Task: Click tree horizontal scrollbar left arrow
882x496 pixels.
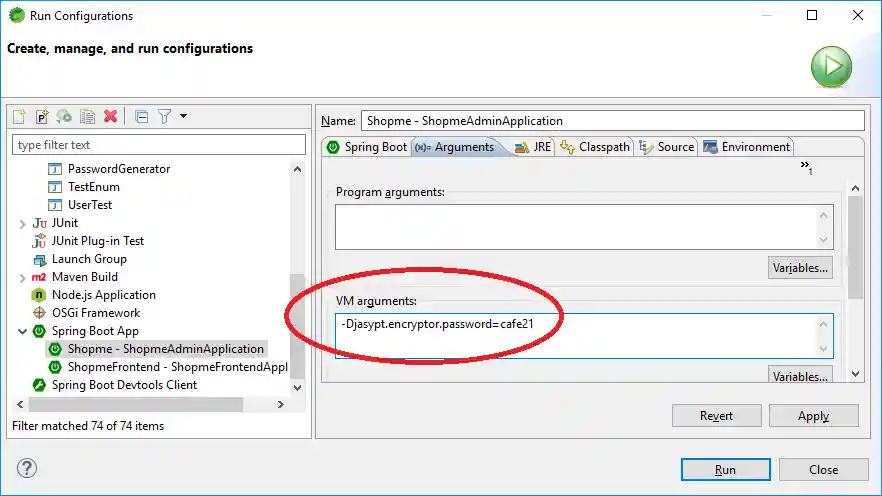Action: click(20, 404)
